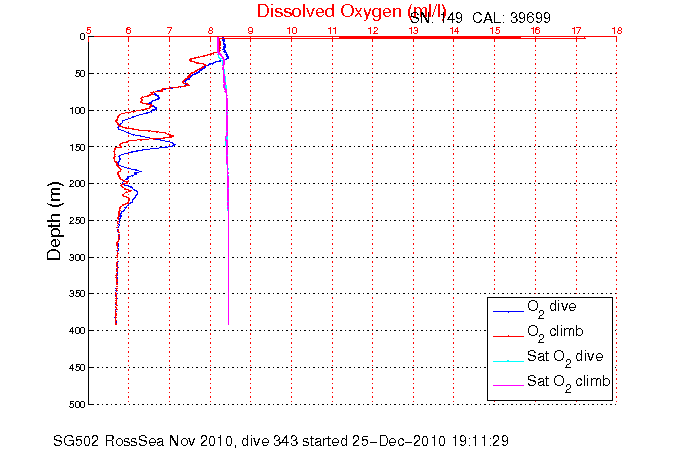Click depth tick label 350

77,294
